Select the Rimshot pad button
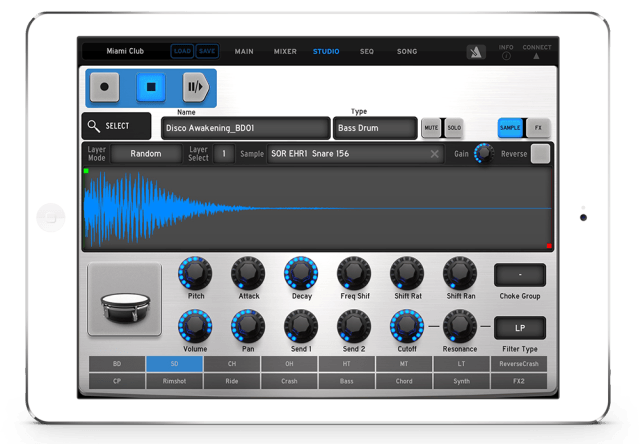This screenshot has width=640, height=444. tap(174, 381)
